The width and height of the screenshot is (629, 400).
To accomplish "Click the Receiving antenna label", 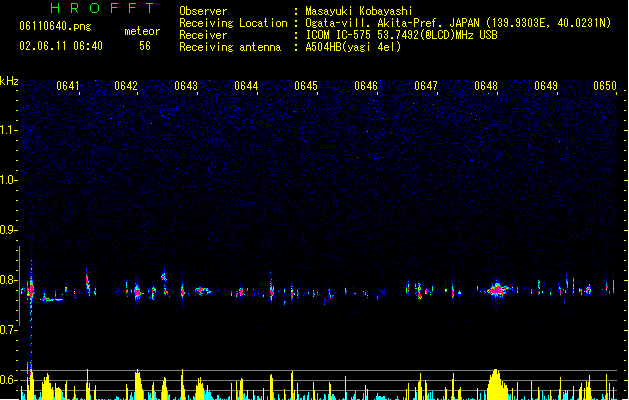I will [230, 47].
